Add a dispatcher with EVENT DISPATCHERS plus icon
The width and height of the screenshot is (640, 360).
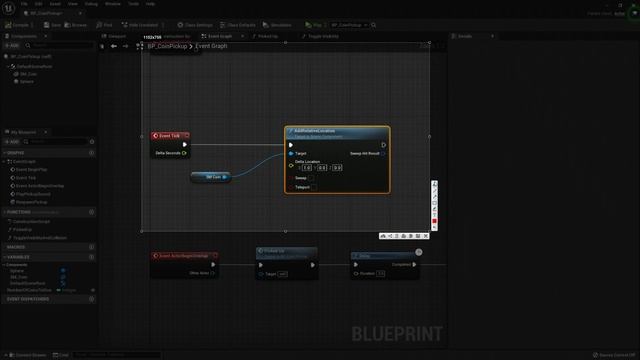coord(91,299)
